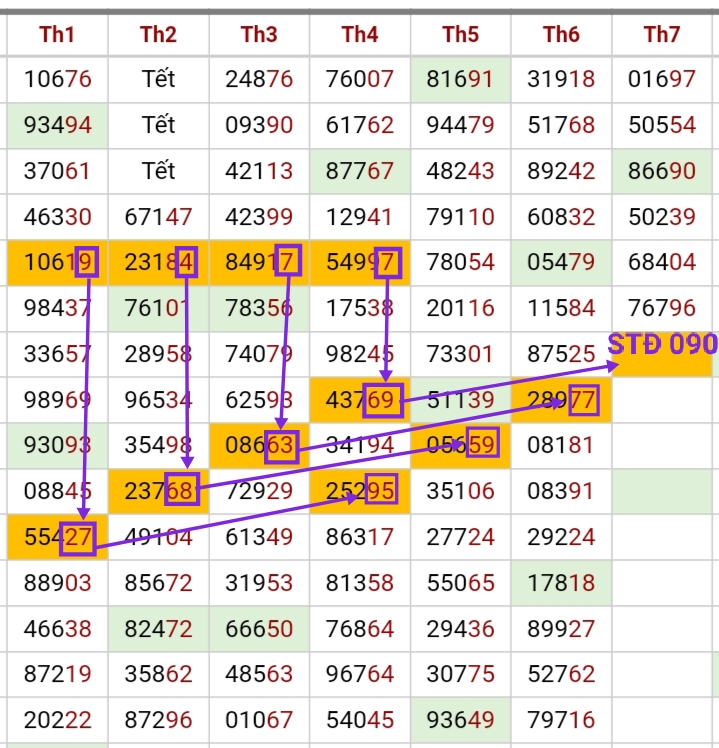719x748 pixels.
Task: Select the orange cell 54997
Action: tap(359, 263)
